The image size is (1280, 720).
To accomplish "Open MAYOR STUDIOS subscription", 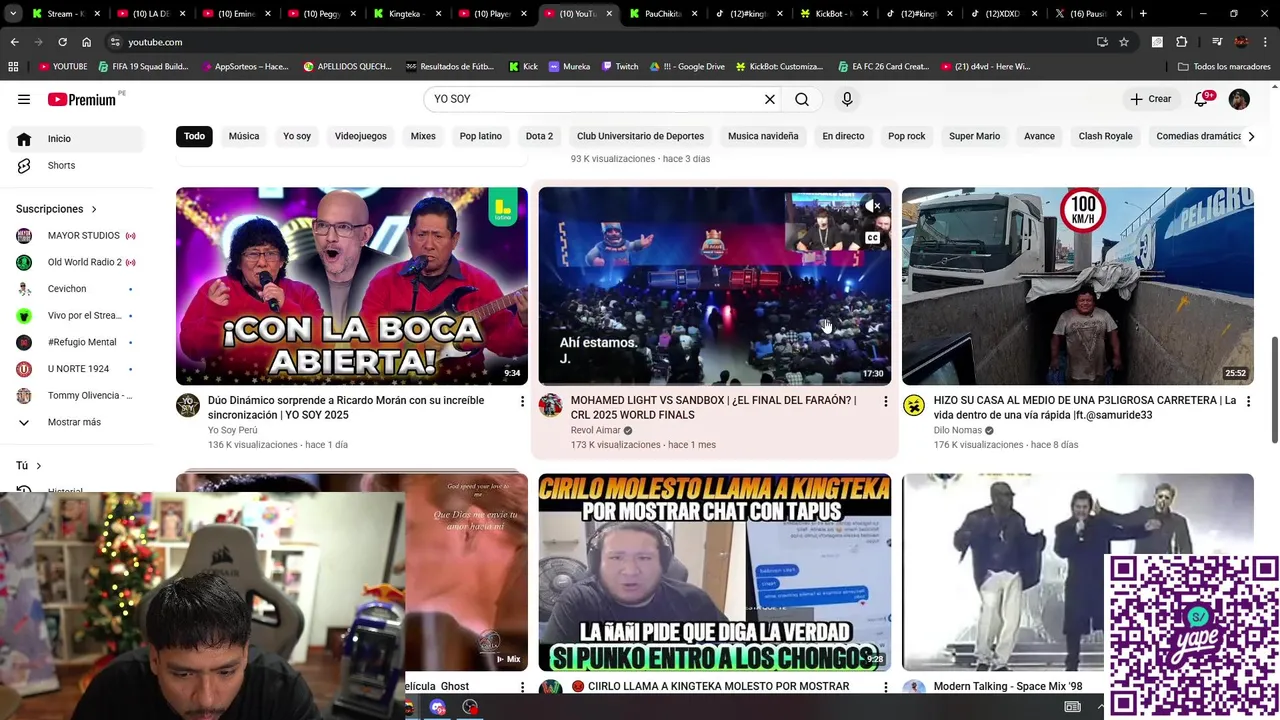I will pyautogui.click(x=77, y=235).
